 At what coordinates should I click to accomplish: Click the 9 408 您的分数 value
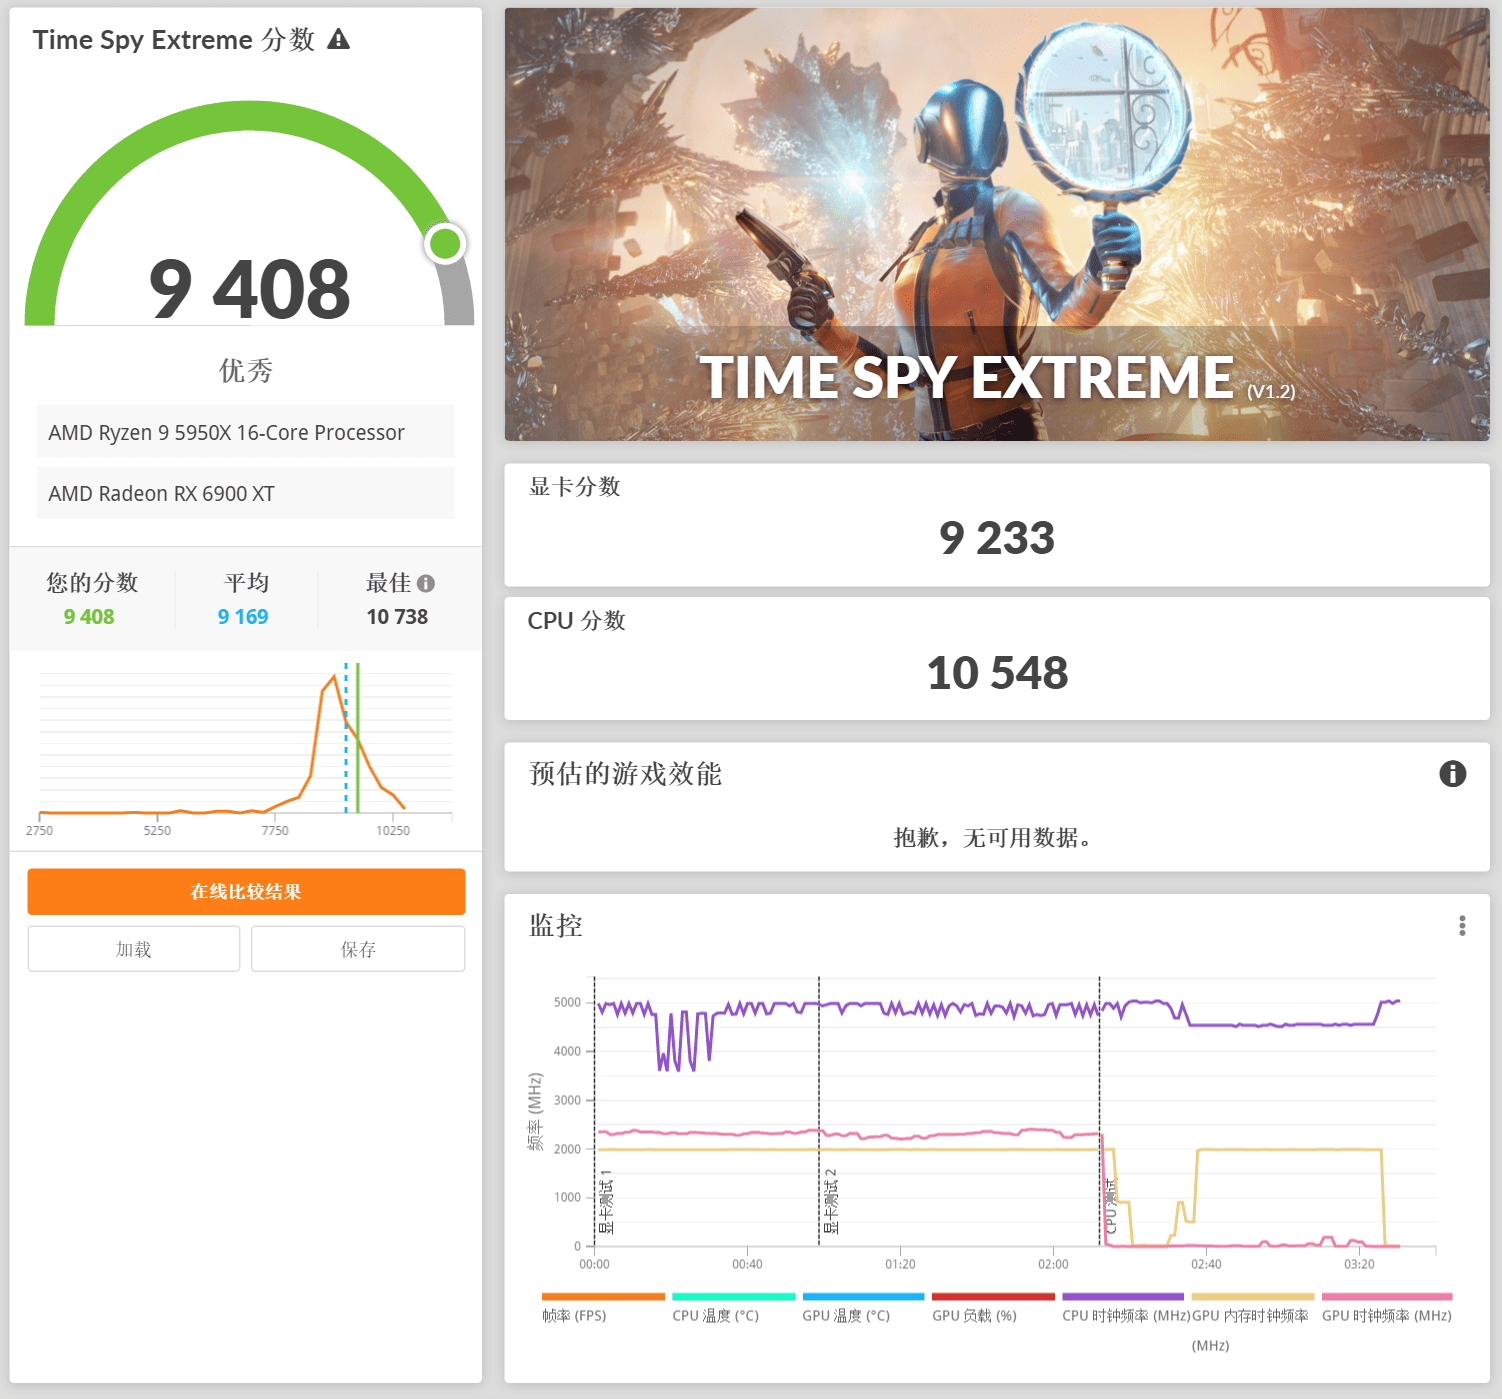89,617
